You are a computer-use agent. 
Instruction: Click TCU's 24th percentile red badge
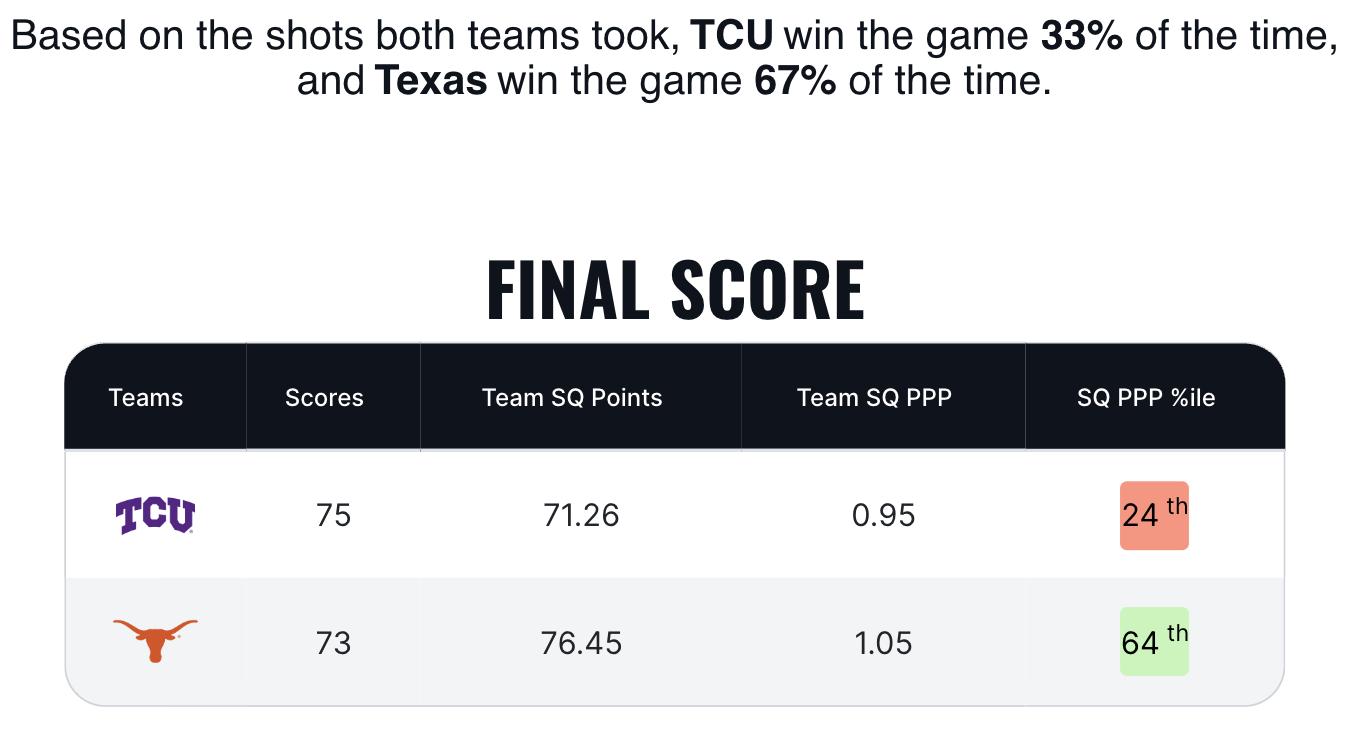(x=1154, y=515)
